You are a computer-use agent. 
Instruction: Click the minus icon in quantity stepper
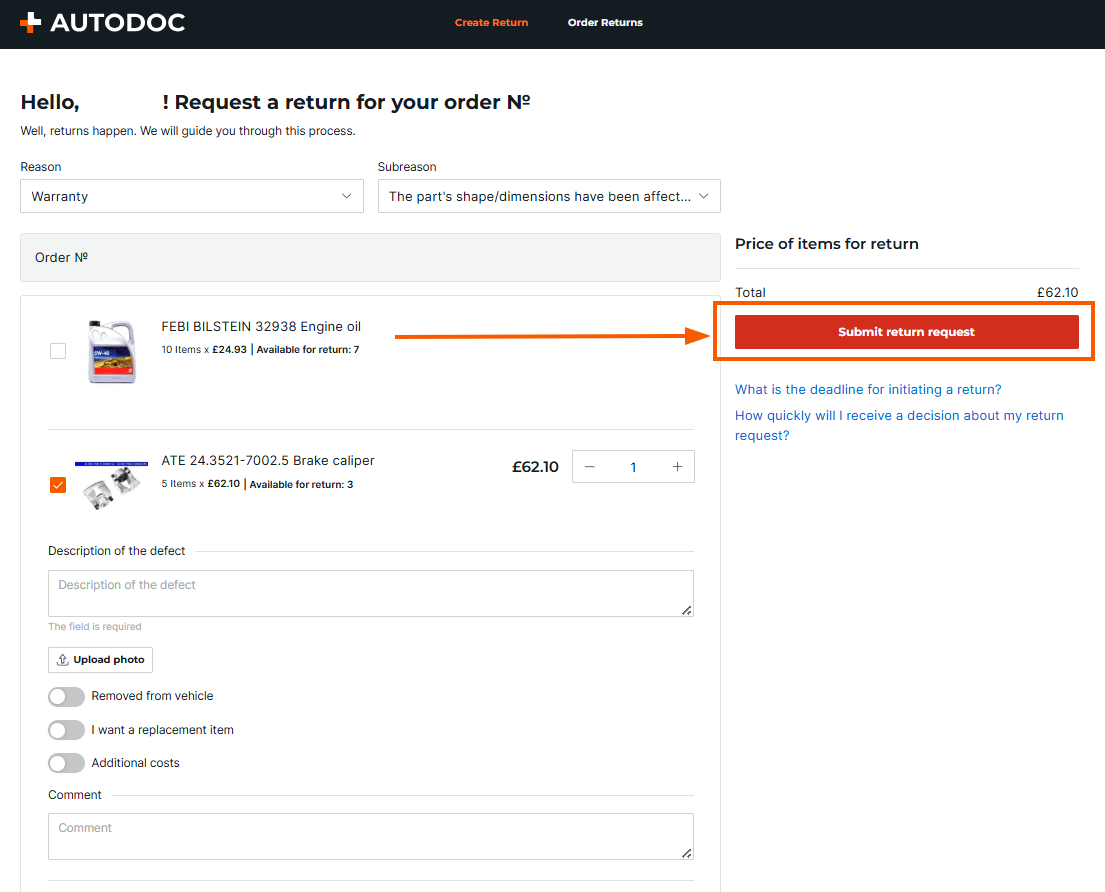(590, 467)
